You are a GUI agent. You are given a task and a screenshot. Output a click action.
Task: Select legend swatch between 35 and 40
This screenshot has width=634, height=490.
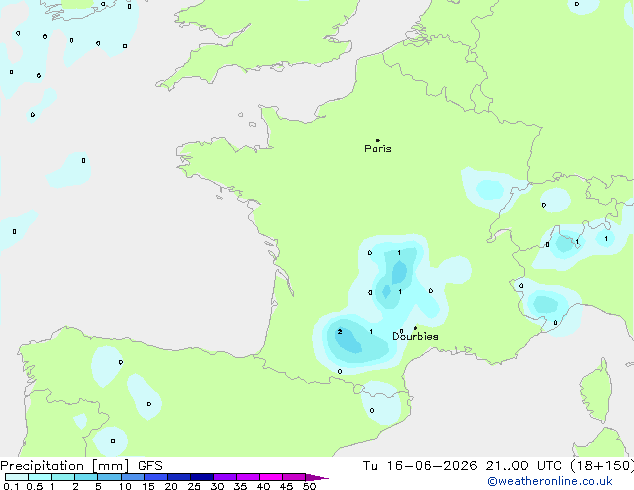[248, 477]
